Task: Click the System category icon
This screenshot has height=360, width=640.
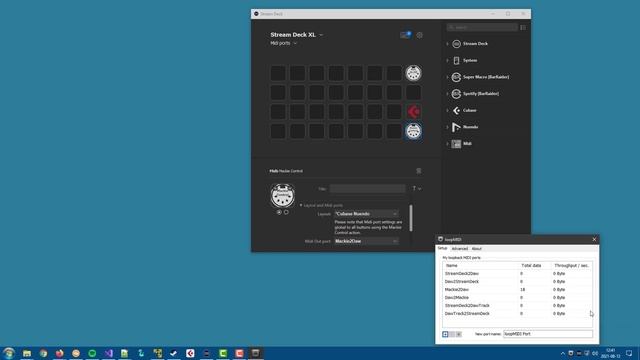Action: 456,60
